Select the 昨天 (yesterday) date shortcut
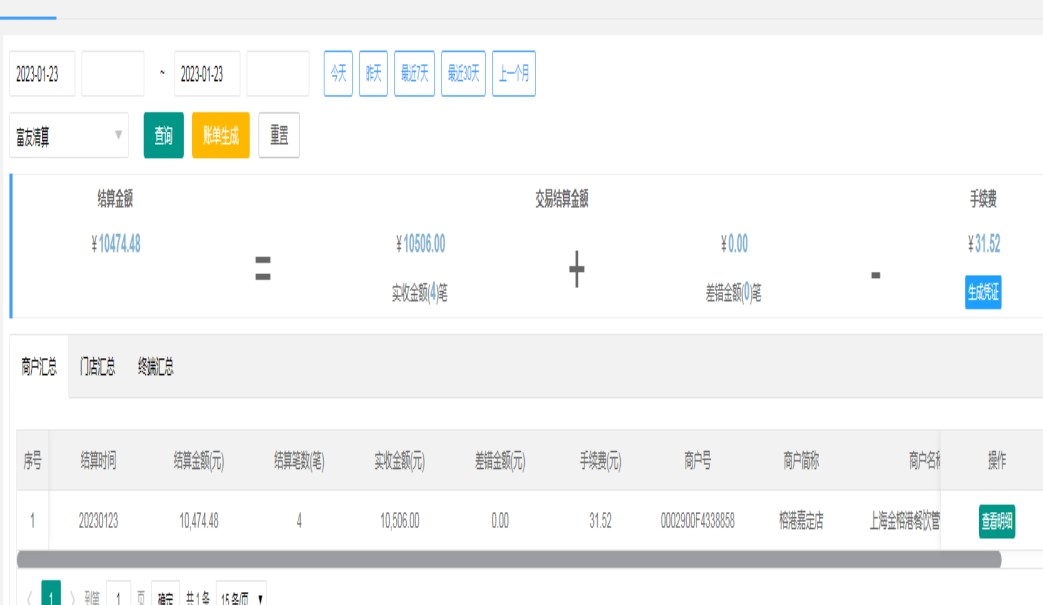1043x605 pixels. tap(373, 74)
